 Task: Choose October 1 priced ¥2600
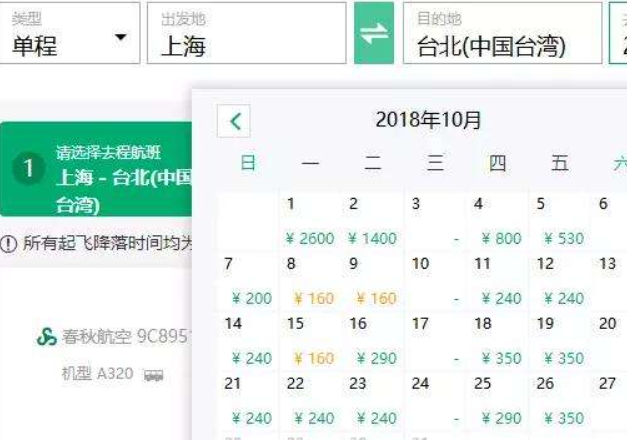tap(311, 222)
